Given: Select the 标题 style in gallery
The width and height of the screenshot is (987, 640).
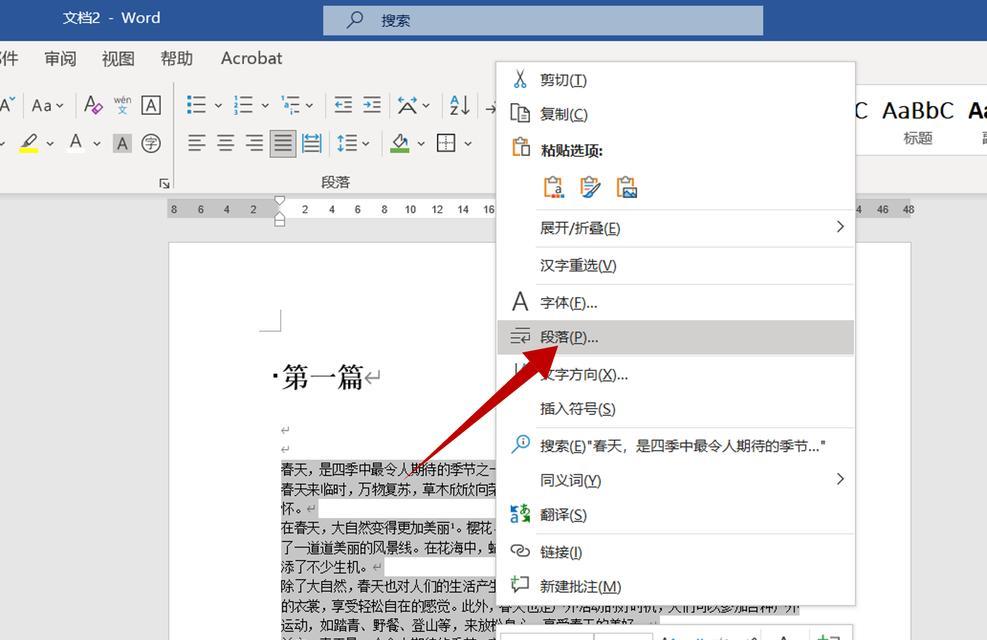Looking at the screenshot, I should click(x=918, y=121).
